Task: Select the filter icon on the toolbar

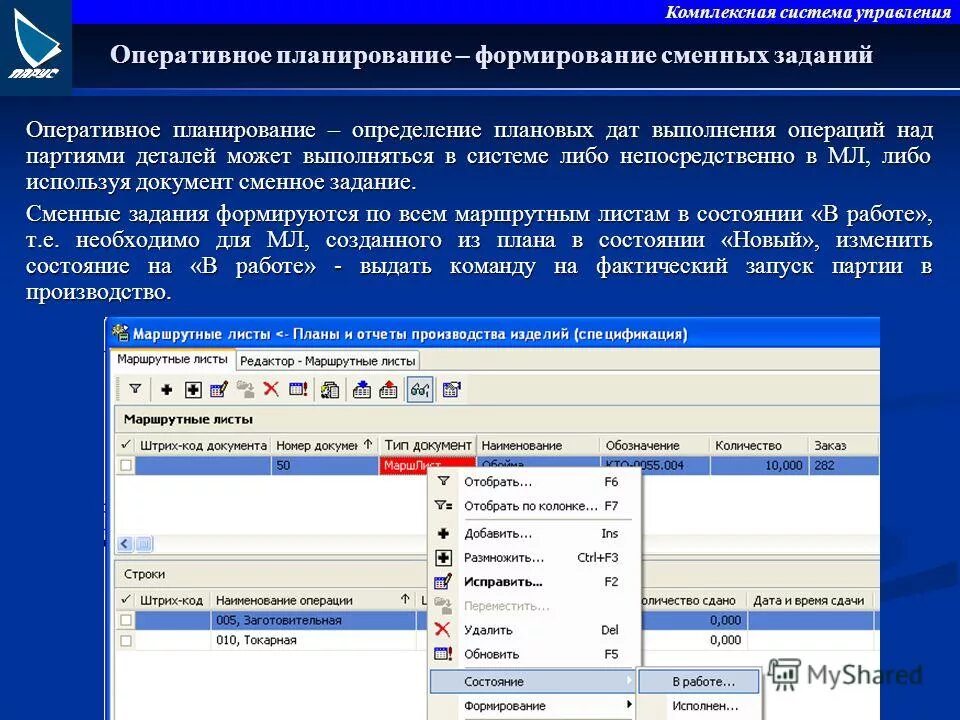Action: click(134, 390)
